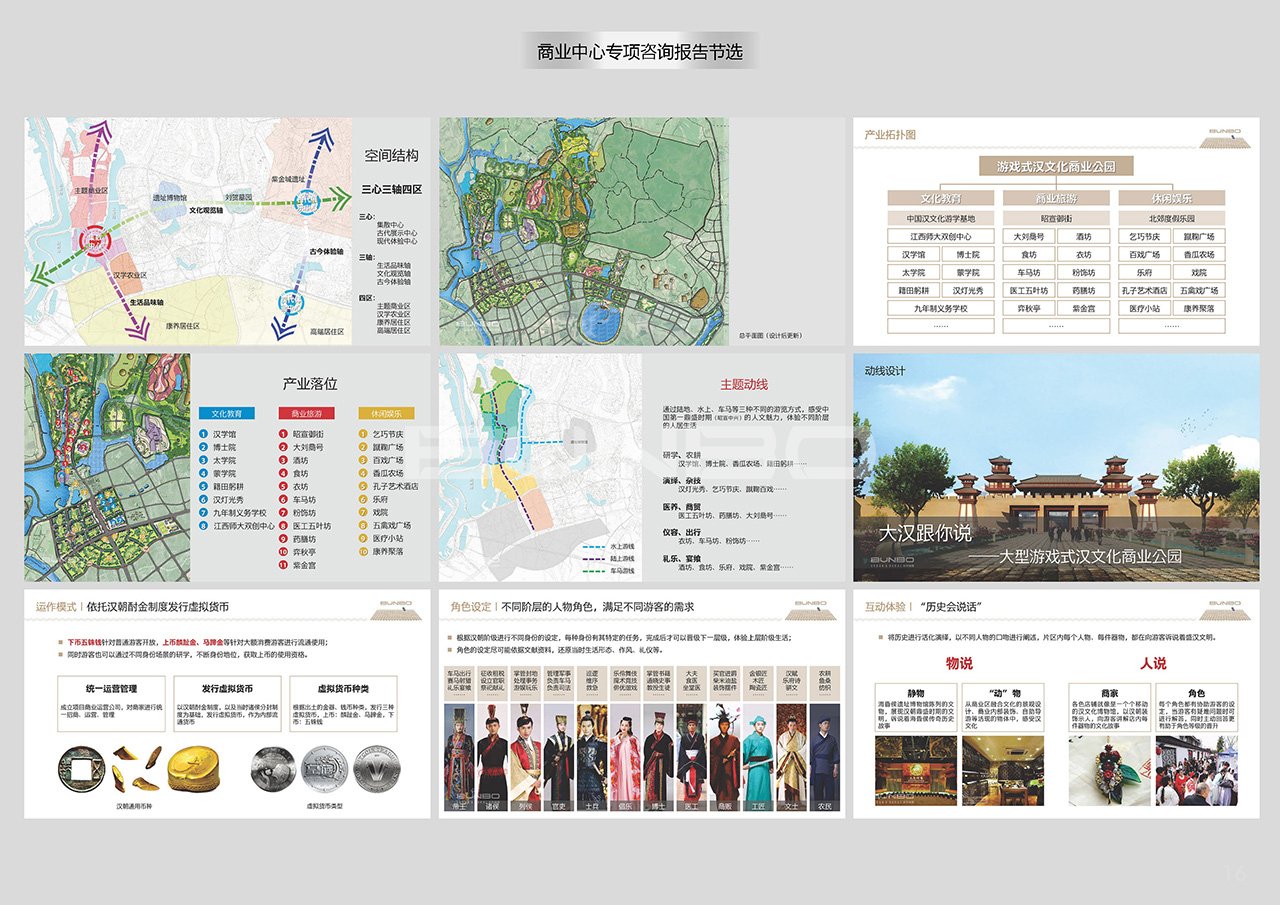Click the red dashed-circle hub on the 空间结构 map
This screenshot has height=905, width=1280.
pyautogui.click(x=95, y=240)
